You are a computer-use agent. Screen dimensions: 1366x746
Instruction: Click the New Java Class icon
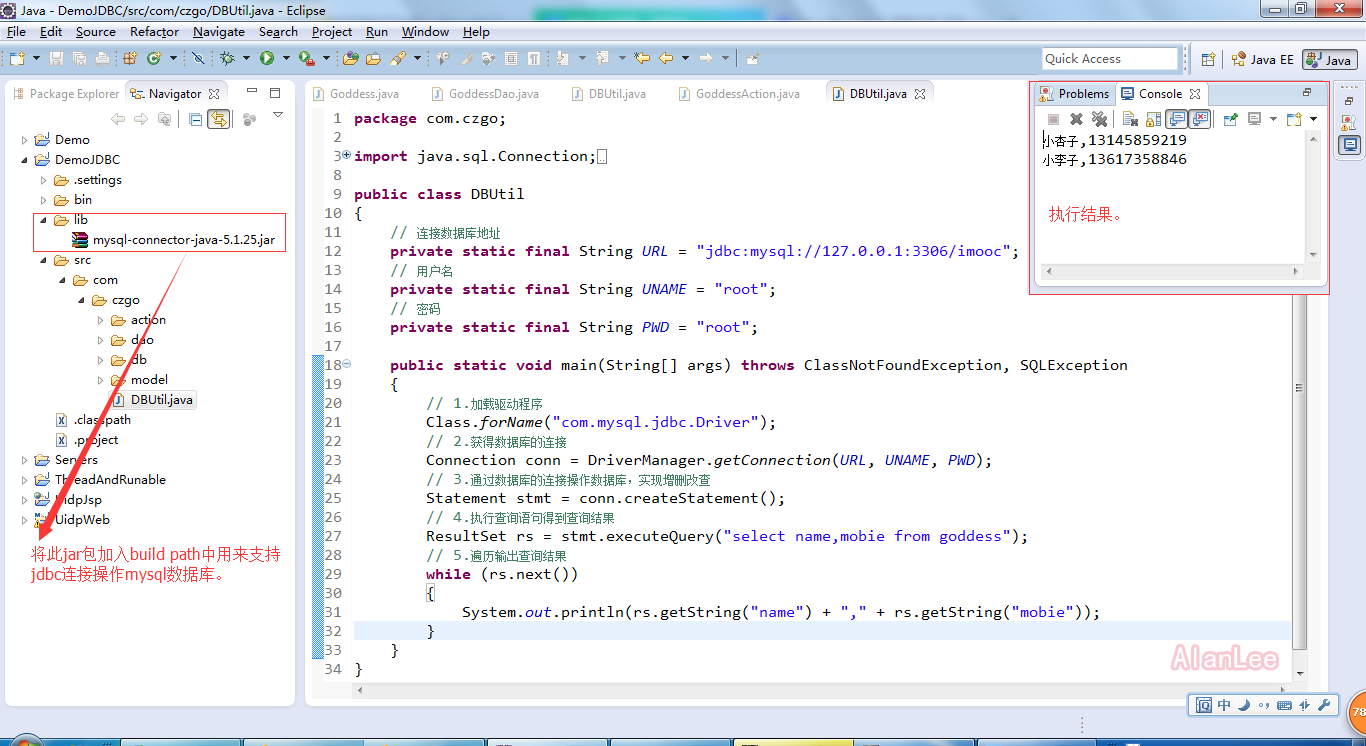click(154, 58)
